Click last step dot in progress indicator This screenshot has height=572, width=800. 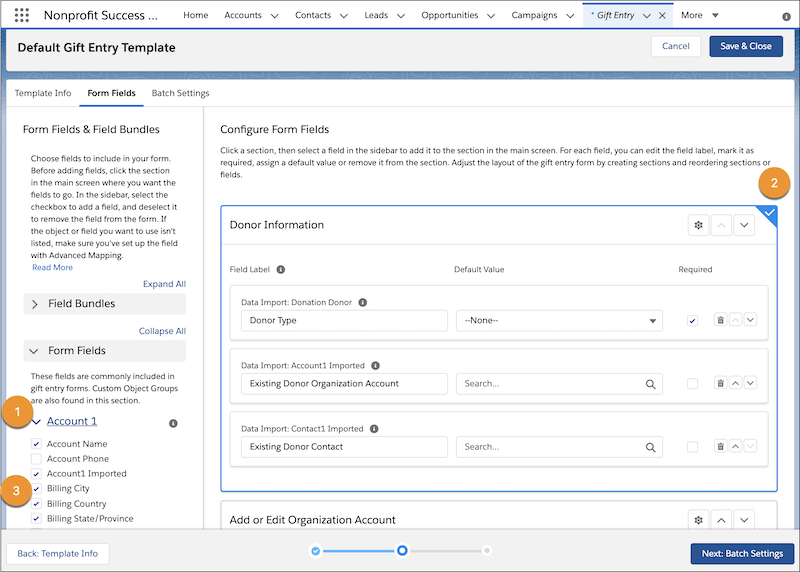(x=487, y=551)
